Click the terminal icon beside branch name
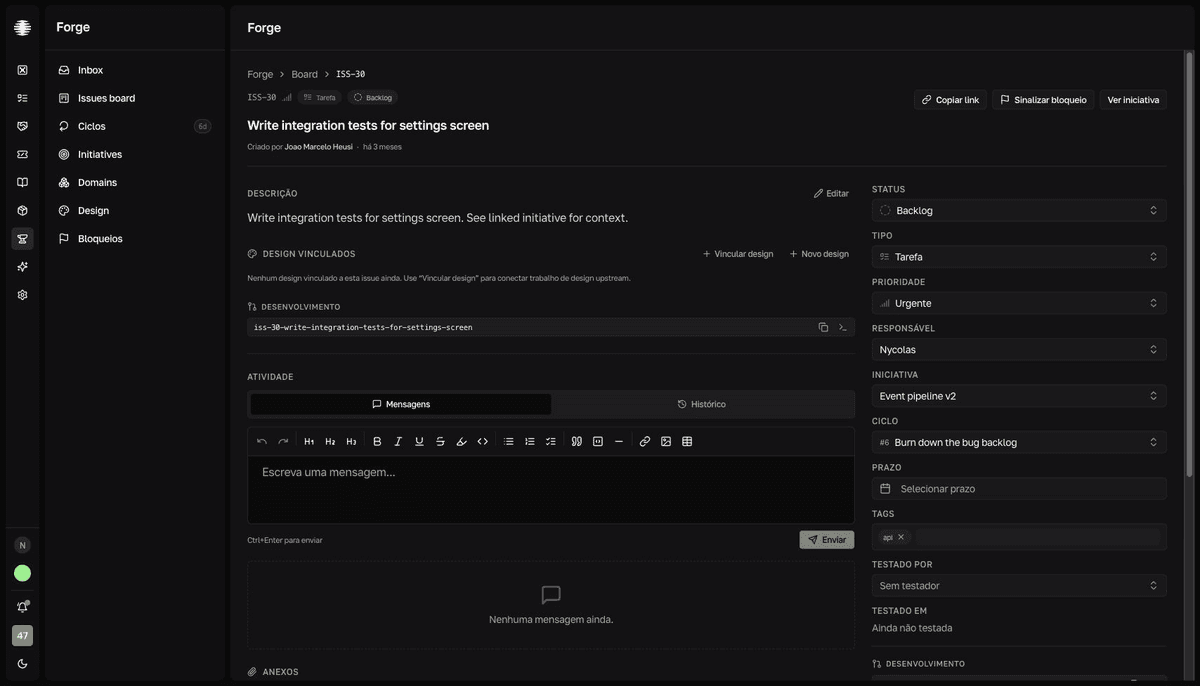The width and height of the screenshot is (1200, 686). point(843,327)
